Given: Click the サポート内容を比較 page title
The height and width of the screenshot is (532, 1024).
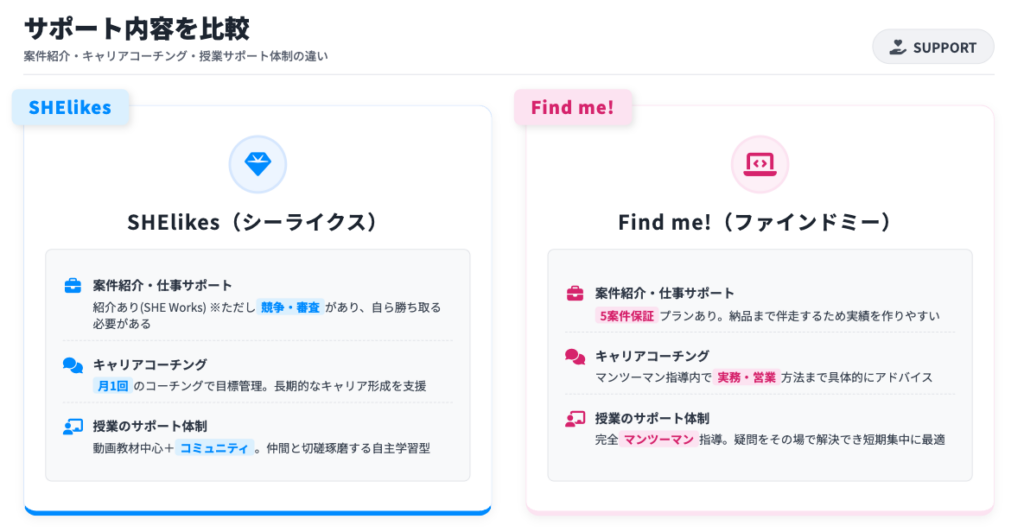Looking at the screenshot, I should [x=137, y=28].
